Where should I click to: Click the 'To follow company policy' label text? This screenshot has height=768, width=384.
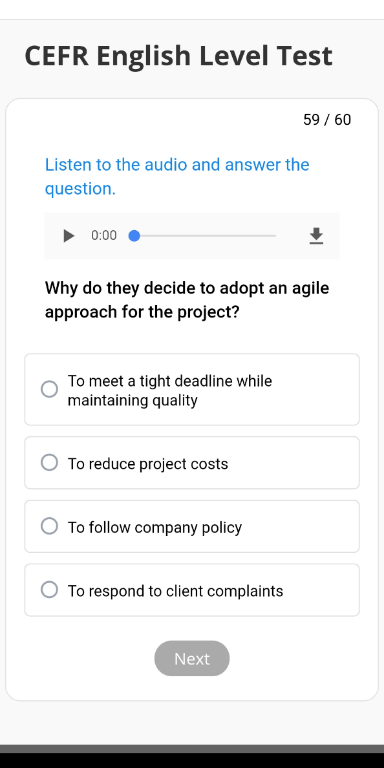155,528
